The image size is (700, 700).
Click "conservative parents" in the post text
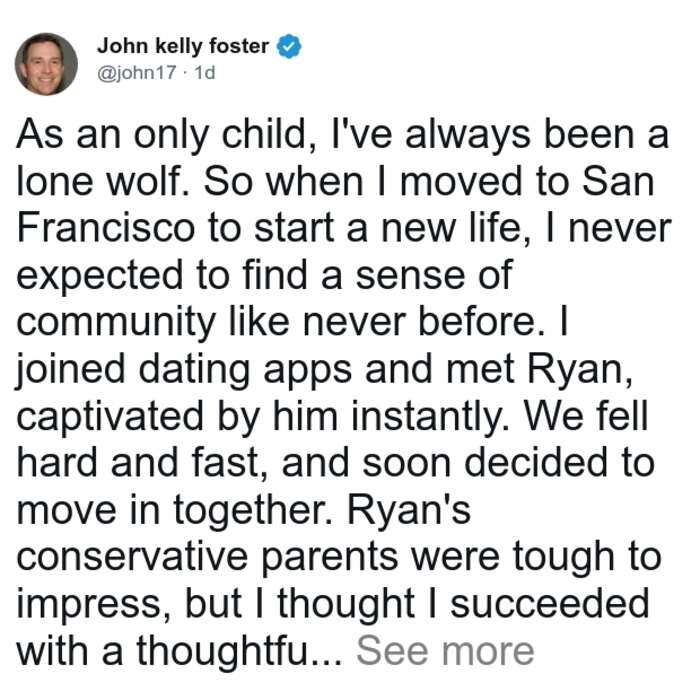[208, 558]
